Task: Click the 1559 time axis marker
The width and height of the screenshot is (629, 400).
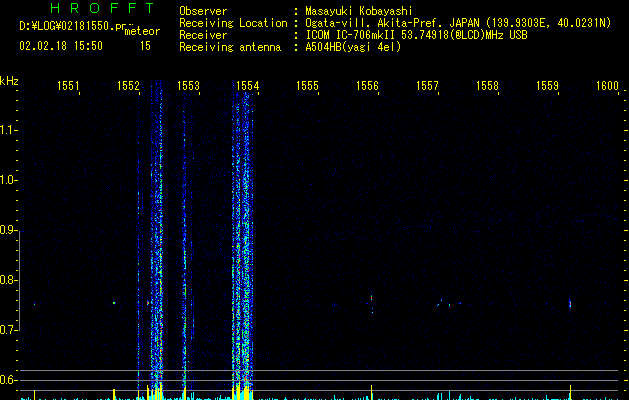Action: click(x=548, y=86)
